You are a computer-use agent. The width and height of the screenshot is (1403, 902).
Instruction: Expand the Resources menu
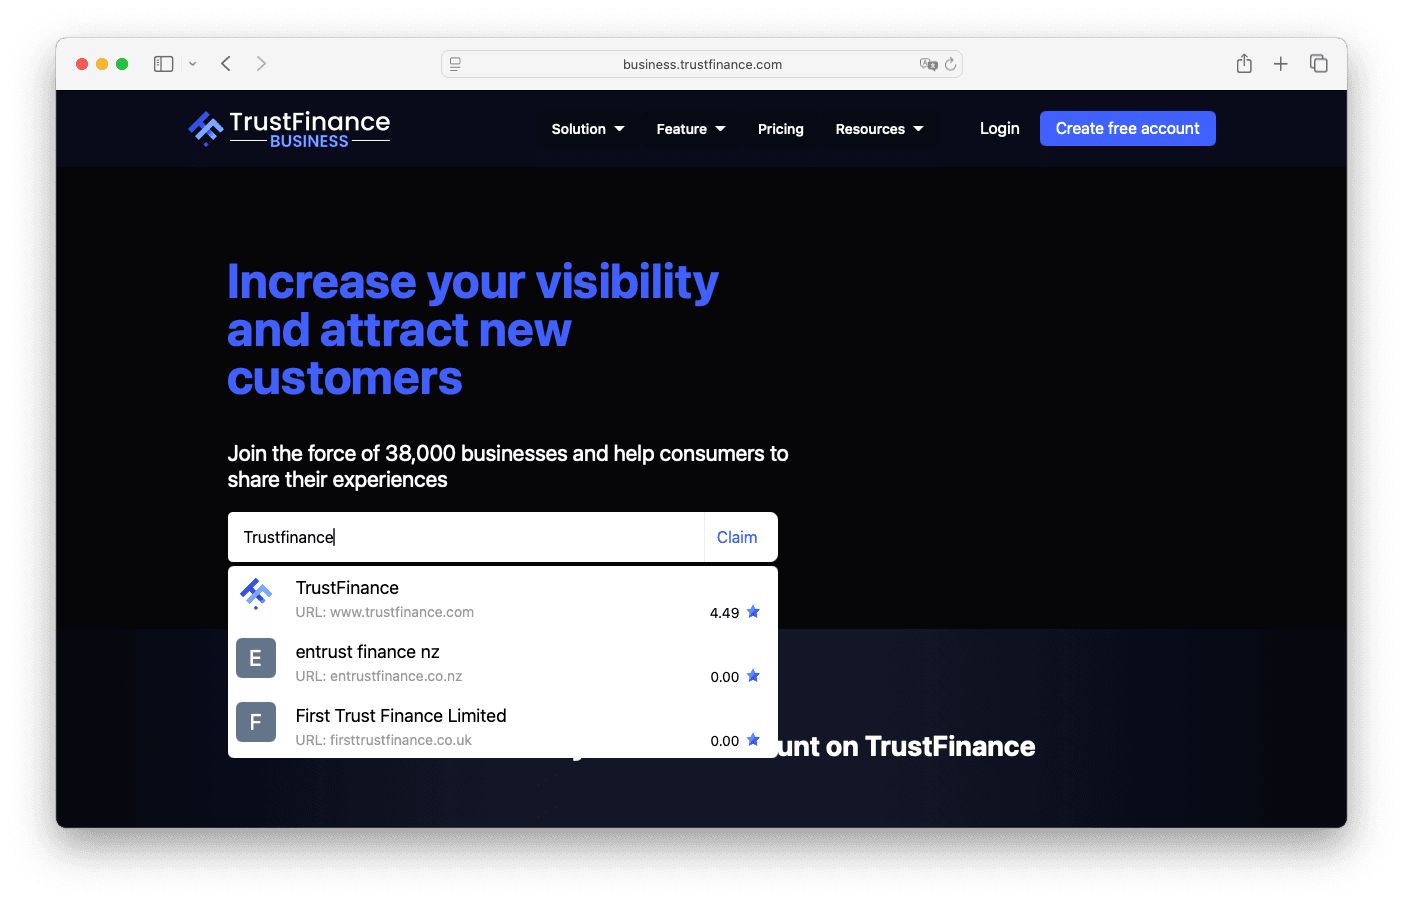point(880,129)
